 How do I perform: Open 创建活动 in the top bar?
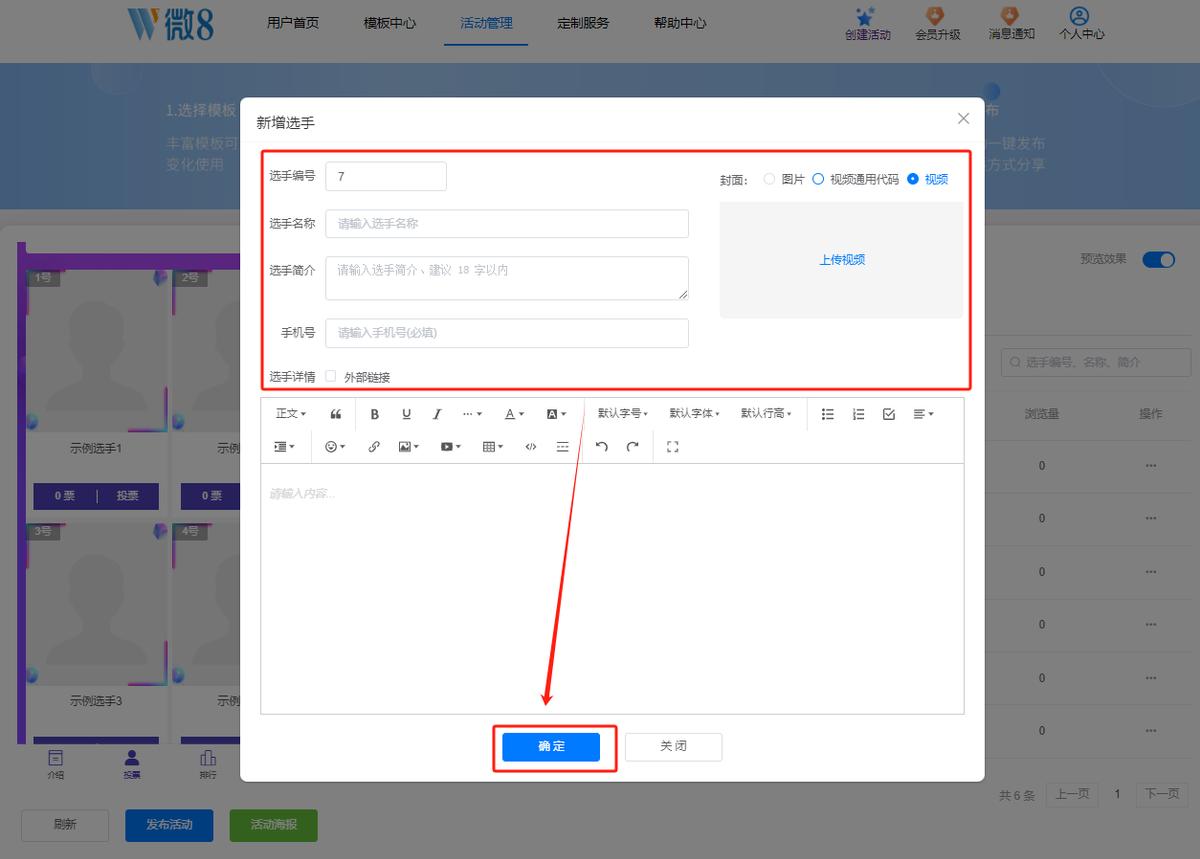point(867,23)
